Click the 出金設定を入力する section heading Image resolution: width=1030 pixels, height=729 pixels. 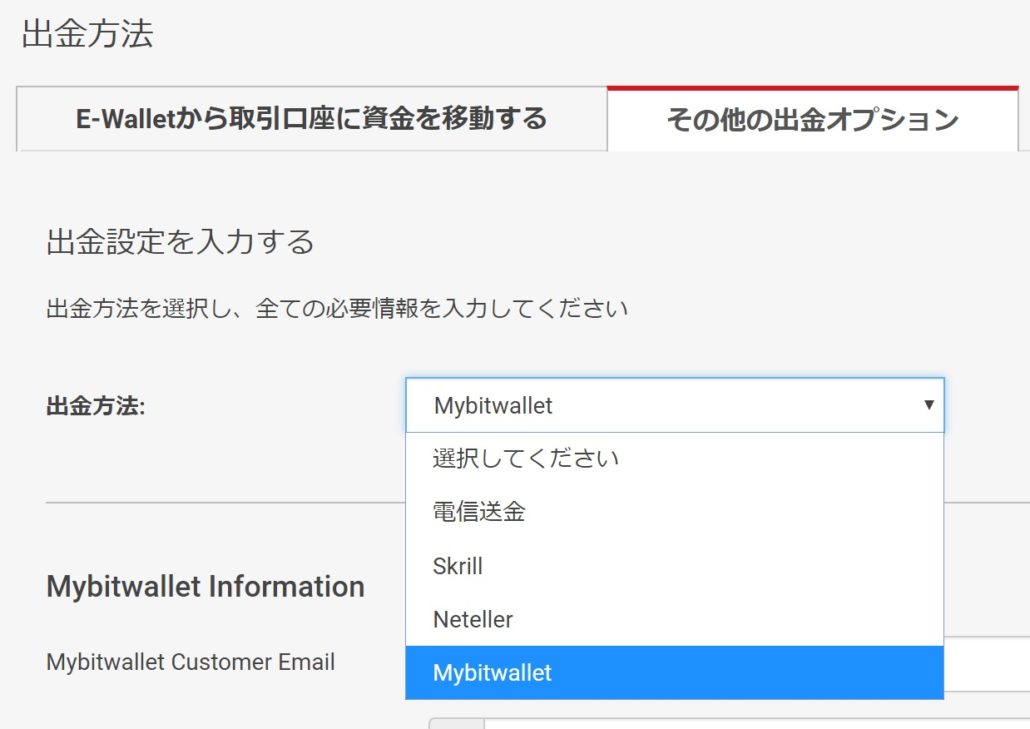point(180,241)
